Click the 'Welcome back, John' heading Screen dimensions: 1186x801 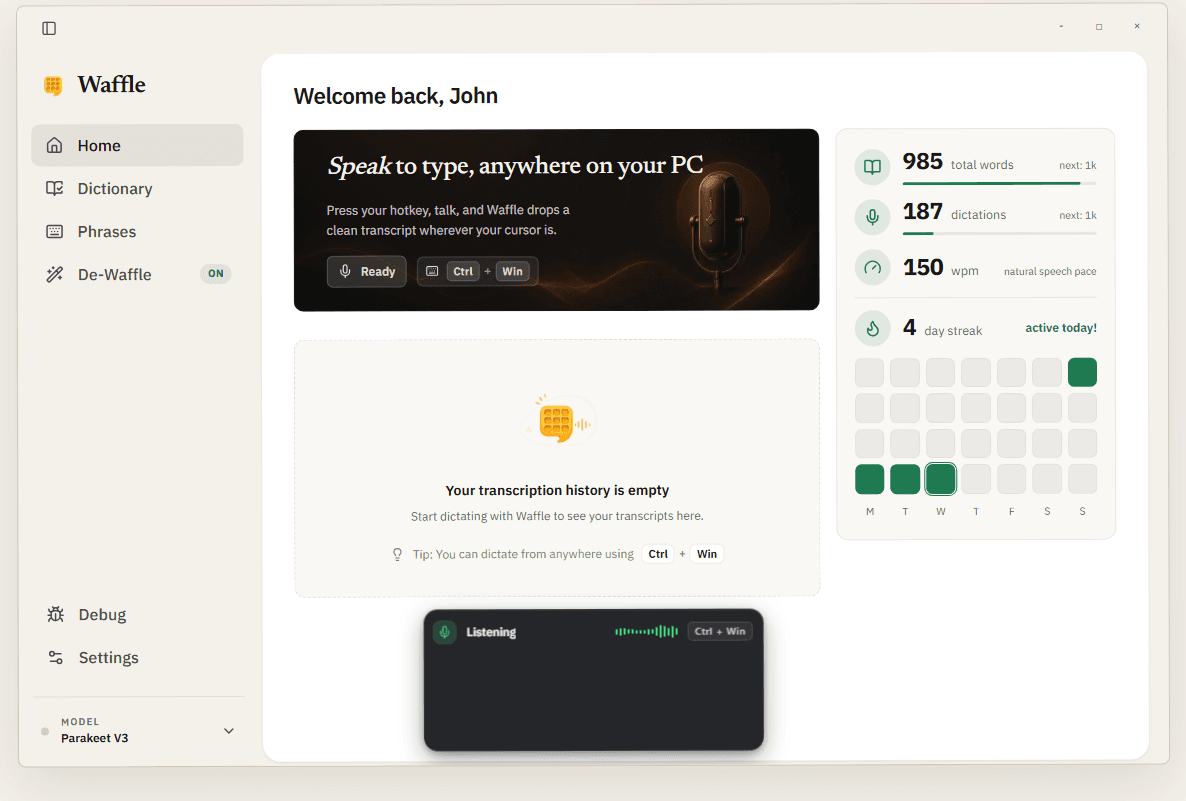tap(396, 96)
